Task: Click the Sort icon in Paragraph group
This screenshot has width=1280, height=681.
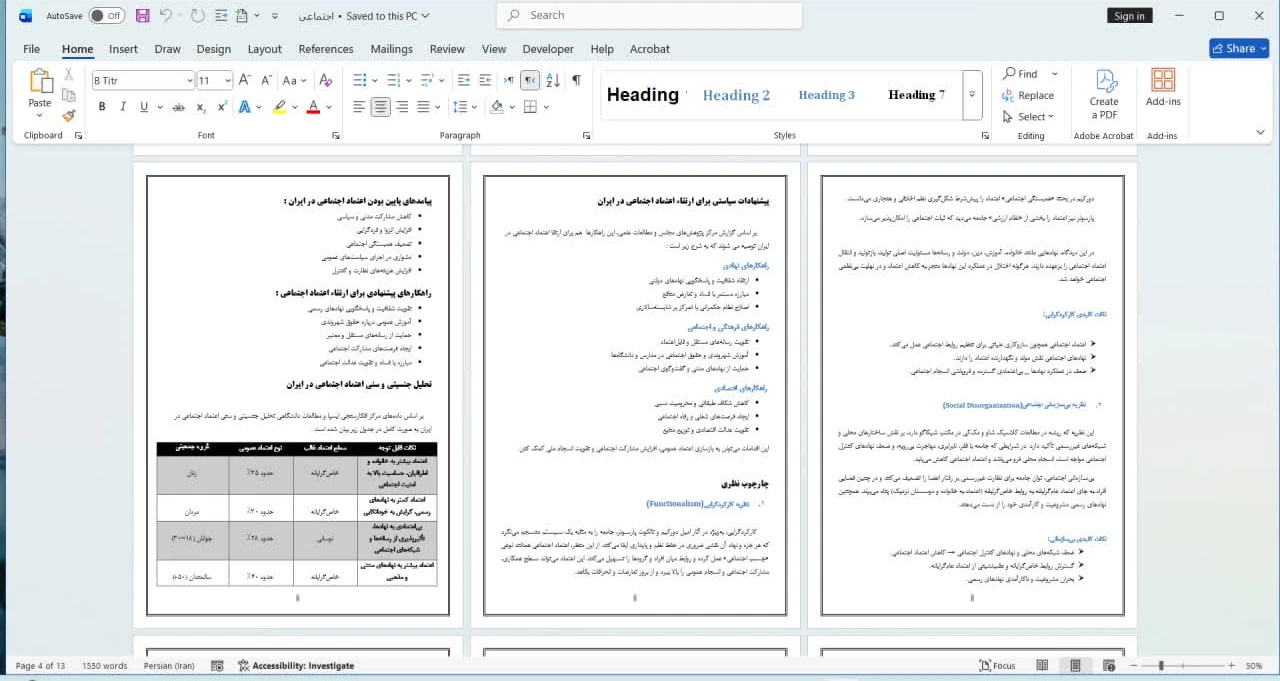Action: (552, 81)
